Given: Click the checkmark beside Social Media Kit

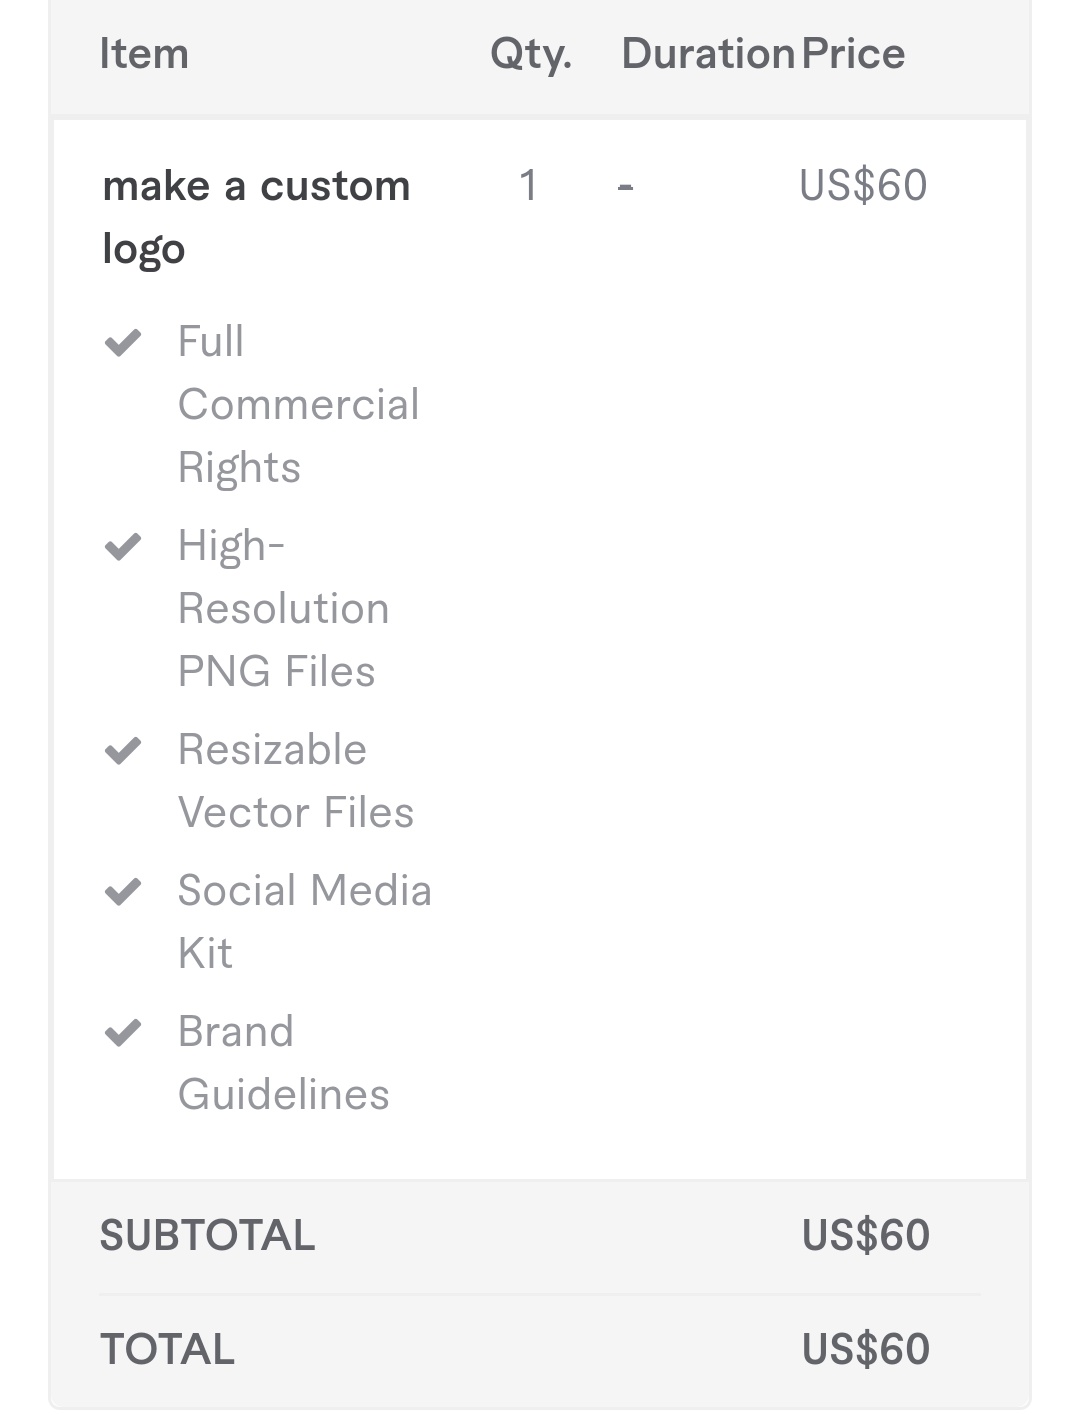Looking at the screenshot, I should (123, 891).
